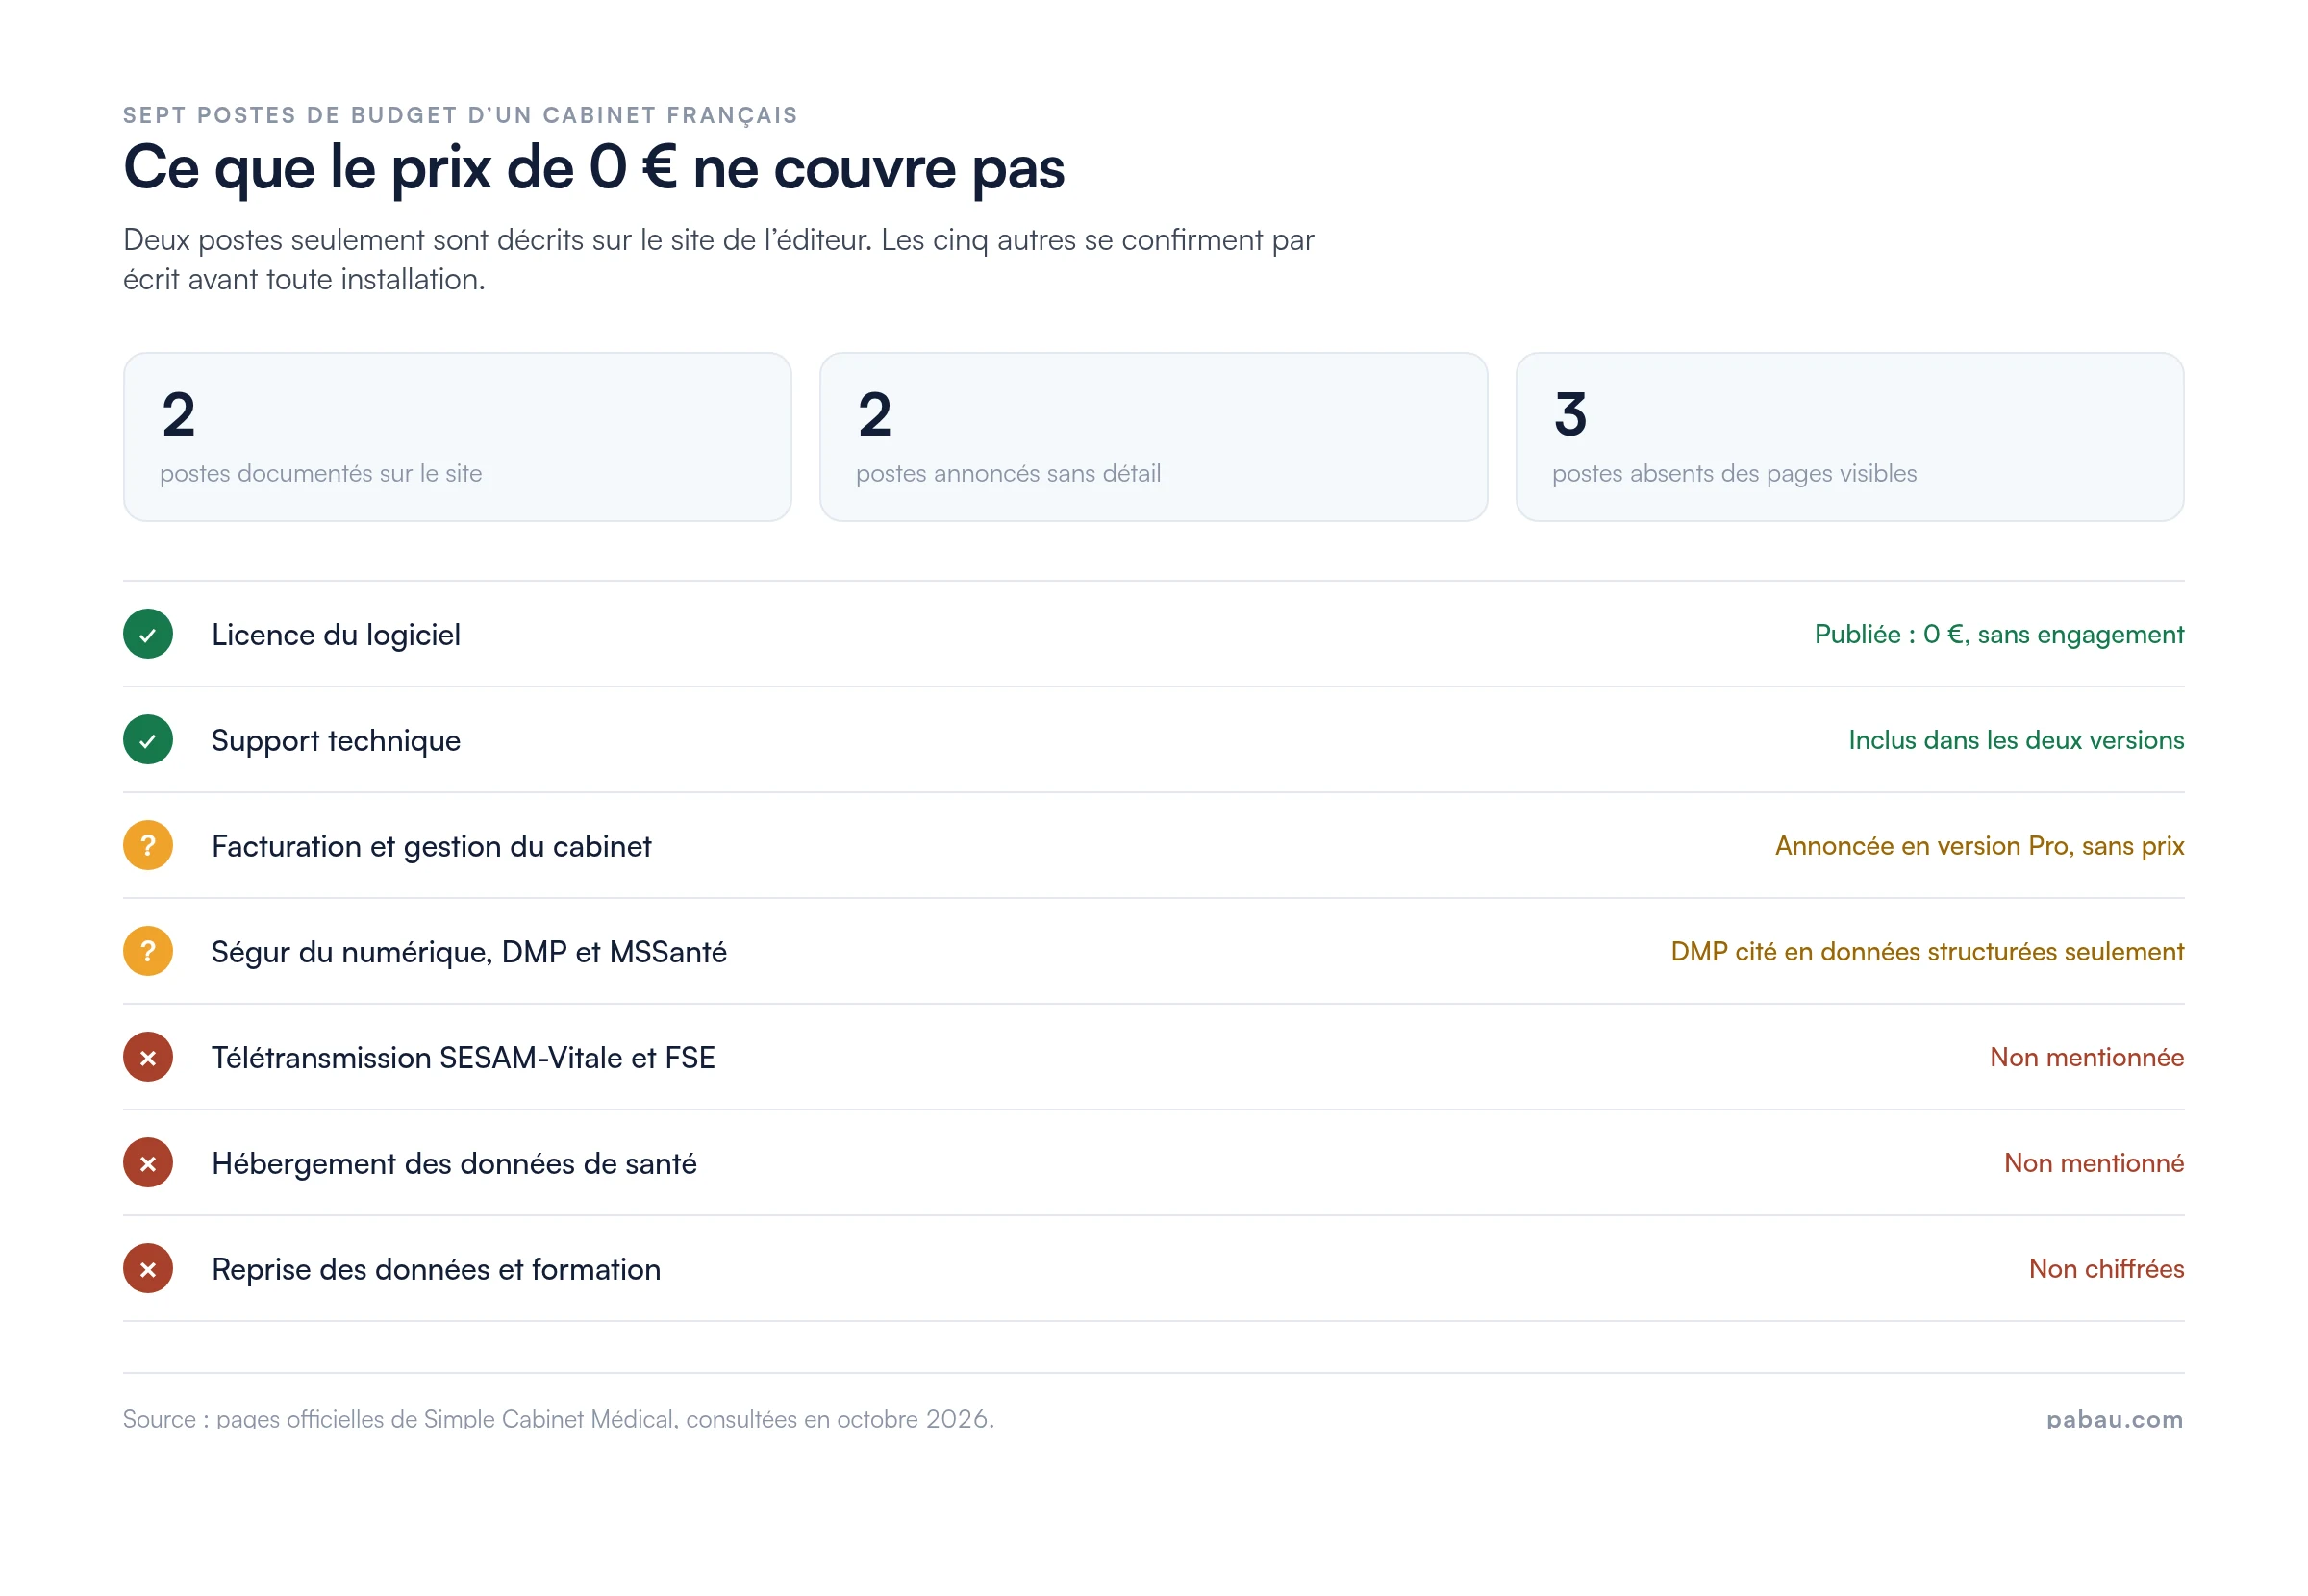This screenshot has height=1596, width=2308.
Task: Click the heading 'Sept postes de budget d'un cabinet français'
Action: [x=460, y=115]
